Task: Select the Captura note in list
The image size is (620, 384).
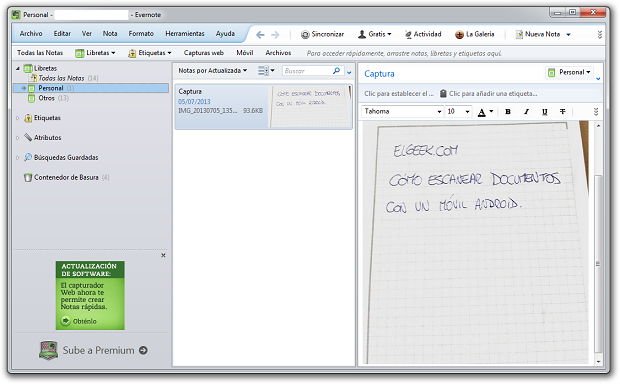Action: point(264,106)
